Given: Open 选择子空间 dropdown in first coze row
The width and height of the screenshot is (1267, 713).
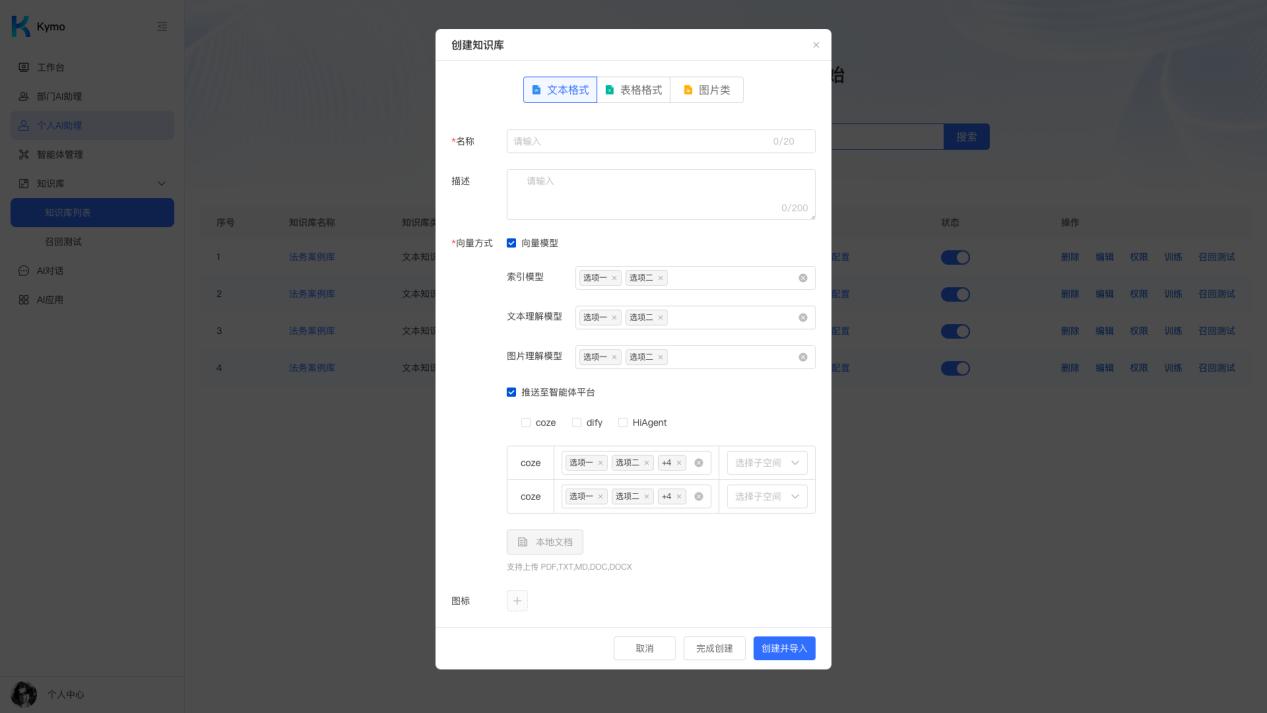Looking at the screenshot, I should [x=767, y=463].
